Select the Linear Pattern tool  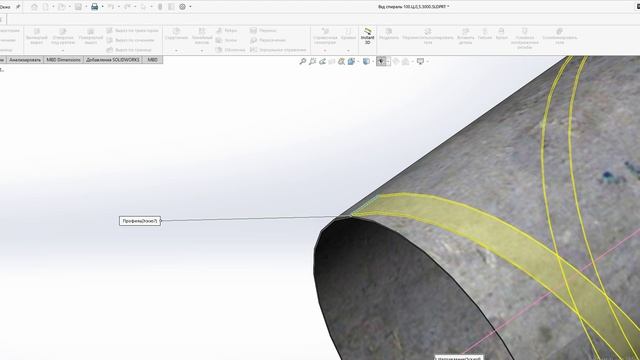tap(202, 36)
